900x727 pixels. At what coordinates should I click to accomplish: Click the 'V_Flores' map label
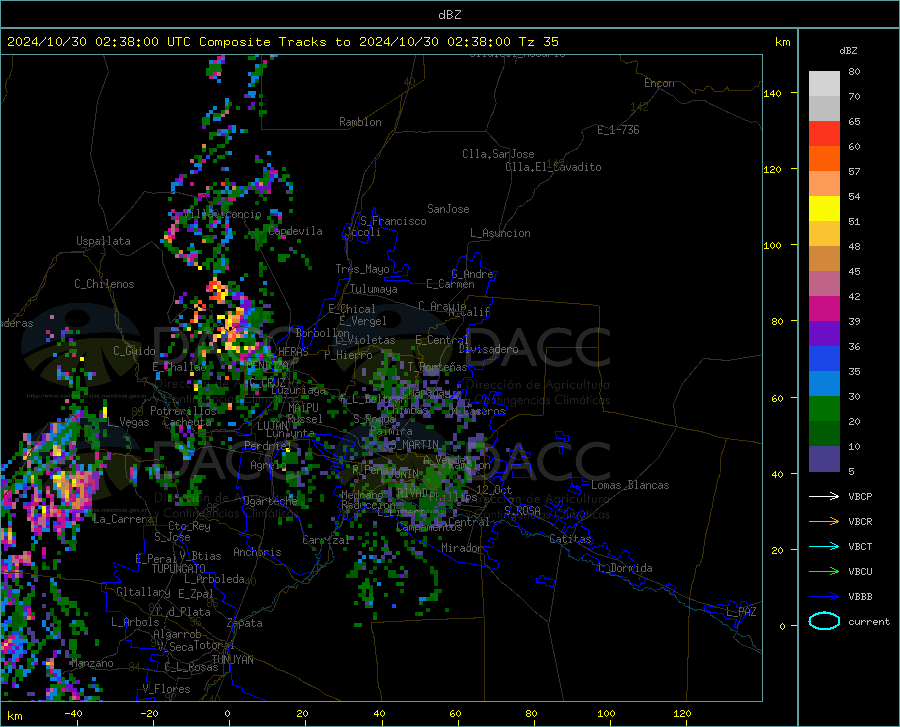(166, 689)
